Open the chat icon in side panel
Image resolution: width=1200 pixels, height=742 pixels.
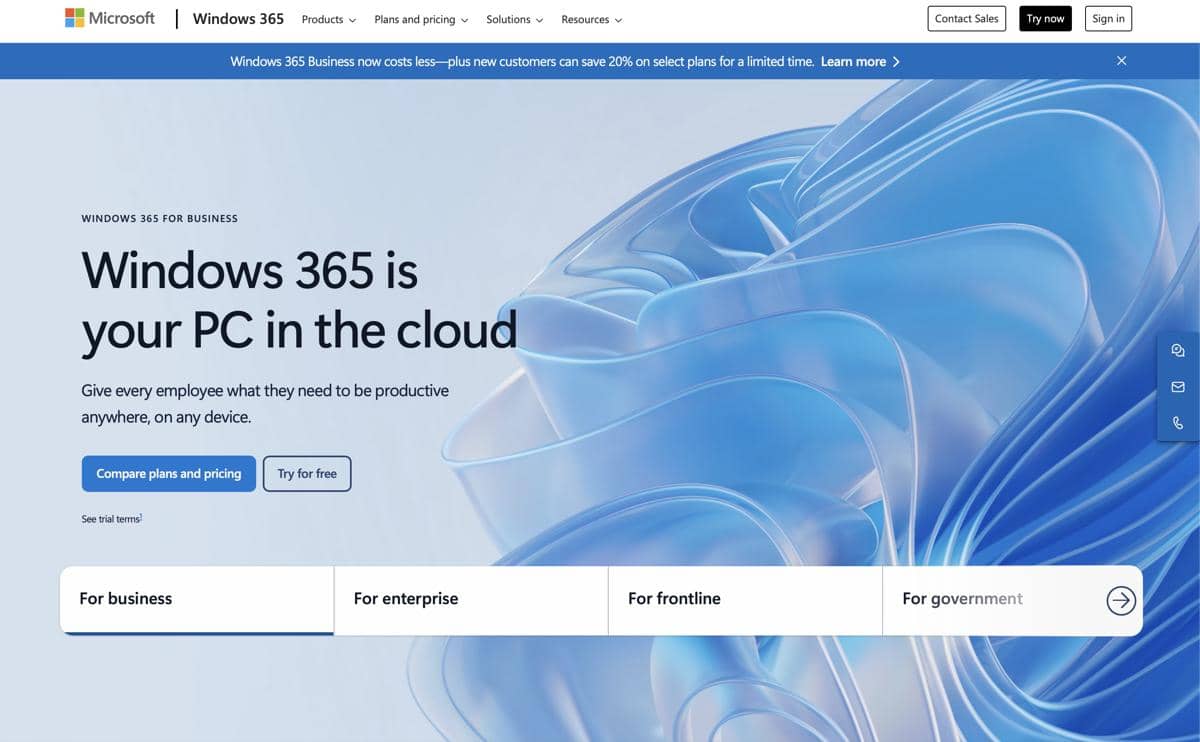click(x=1178, y=350)
